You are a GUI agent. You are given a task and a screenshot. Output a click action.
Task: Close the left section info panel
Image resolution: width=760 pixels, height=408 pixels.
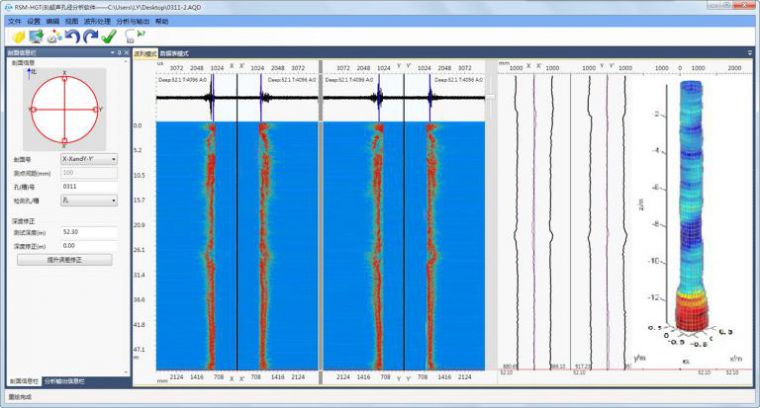click(126, 53)
